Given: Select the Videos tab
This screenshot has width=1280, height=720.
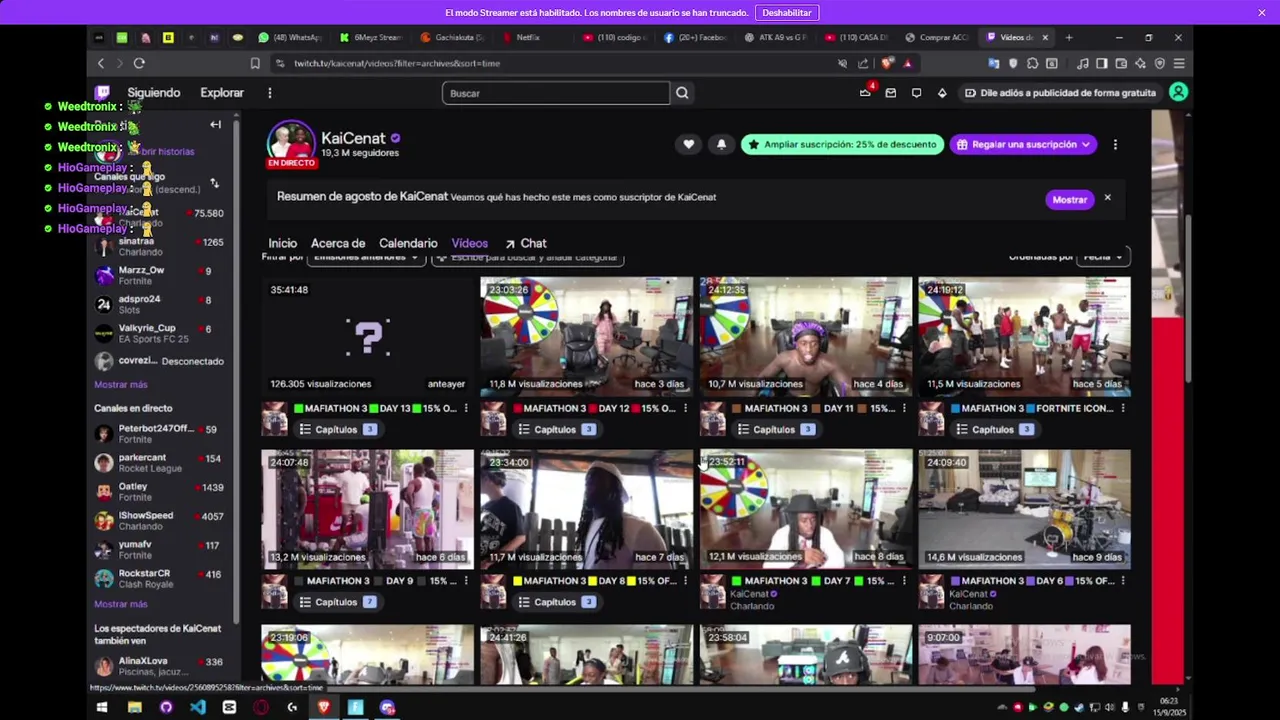Looking at the screenshot, I should click(x=469, y=243).
